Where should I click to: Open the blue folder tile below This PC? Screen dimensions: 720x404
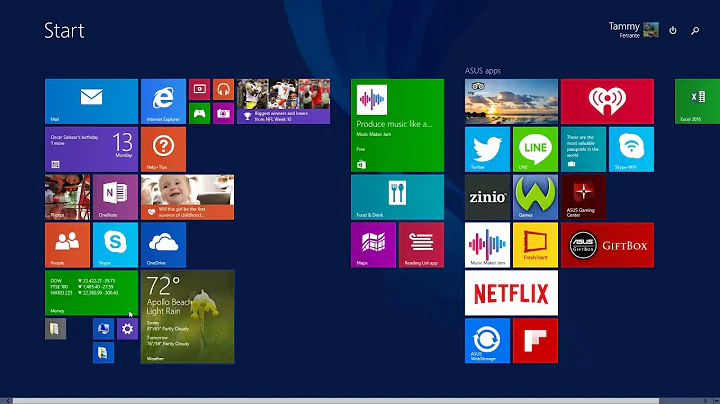(x=103, y=353)
